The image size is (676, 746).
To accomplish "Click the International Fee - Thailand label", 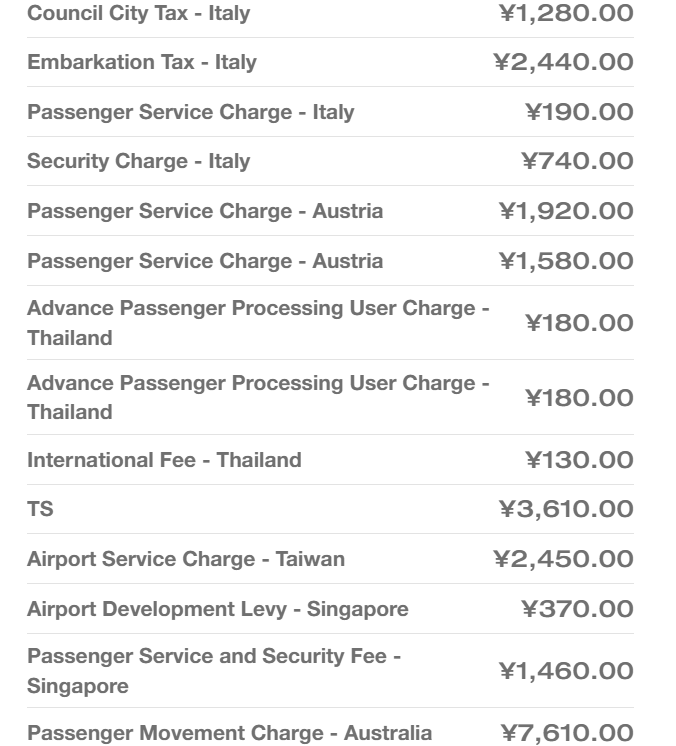I will (x=164, y=460).
